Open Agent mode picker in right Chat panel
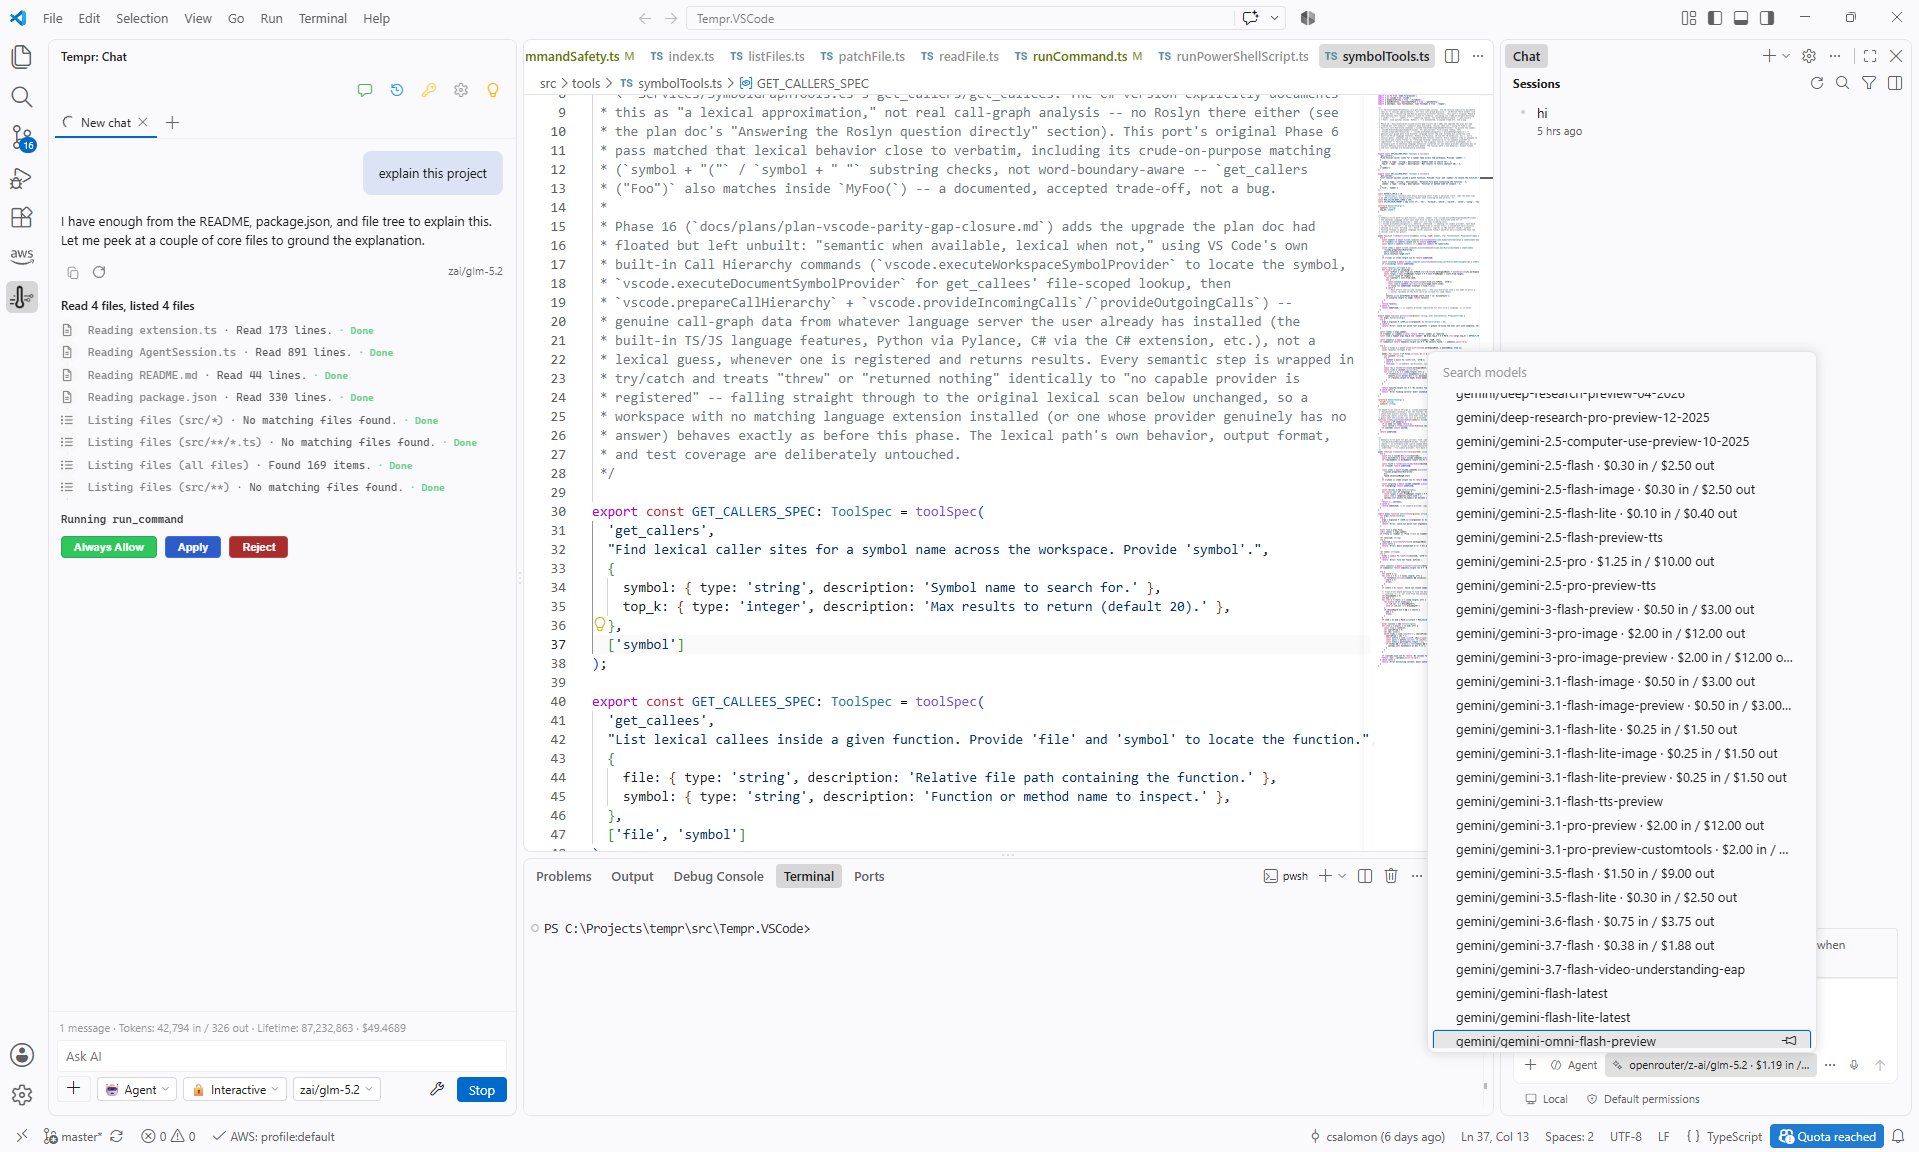Image resolution: width=1919 pixels, height=1152 pixels. coord(1574,1065)
